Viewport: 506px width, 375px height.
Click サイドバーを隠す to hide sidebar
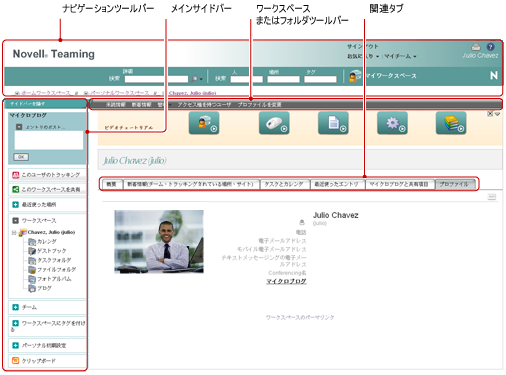tap(27, 104)
